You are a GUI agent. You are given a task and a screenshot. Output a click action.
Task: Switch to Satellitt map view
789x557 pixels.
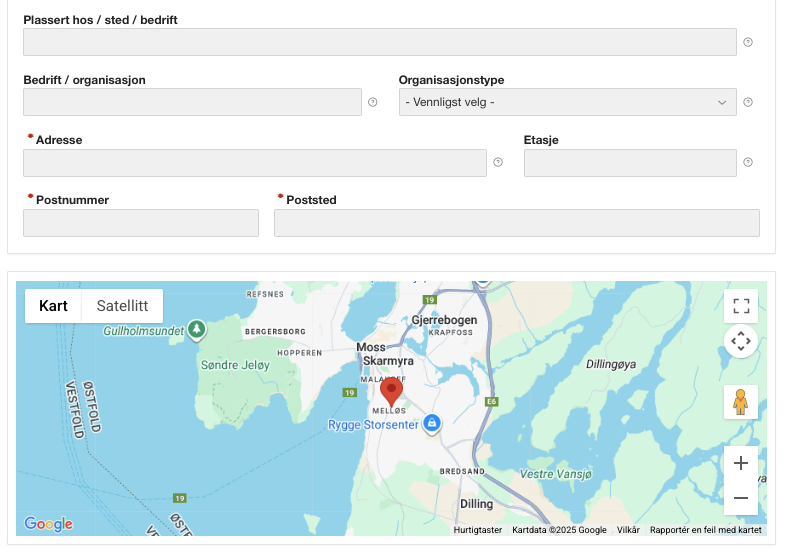pos(122,306)
